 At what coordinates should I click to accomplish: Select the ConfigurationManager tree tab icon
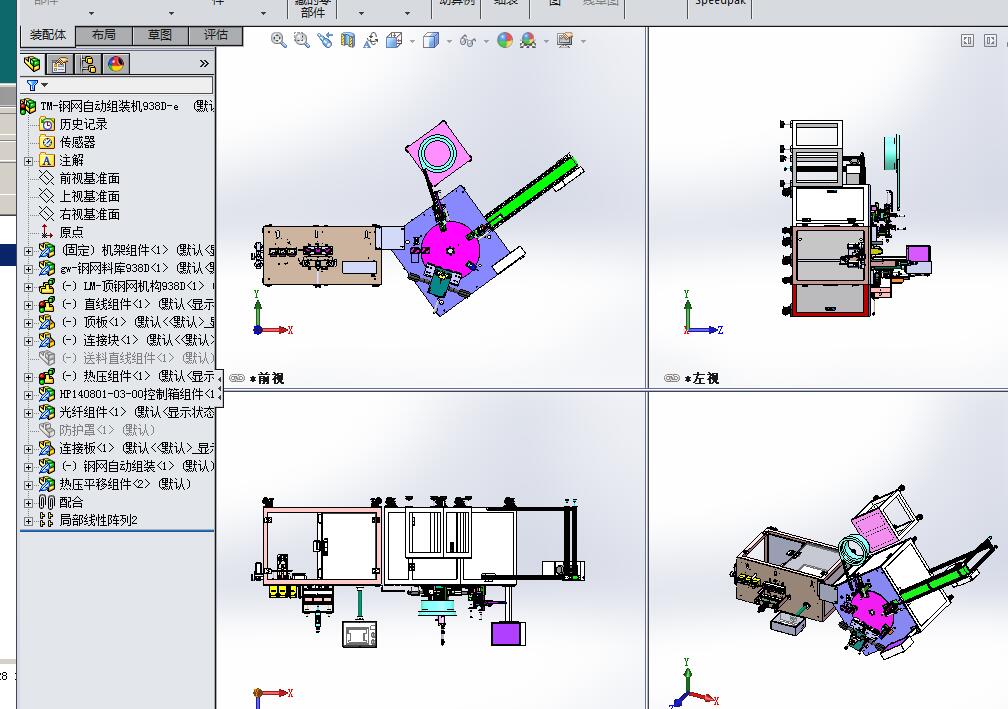click(x=88, y=62)
